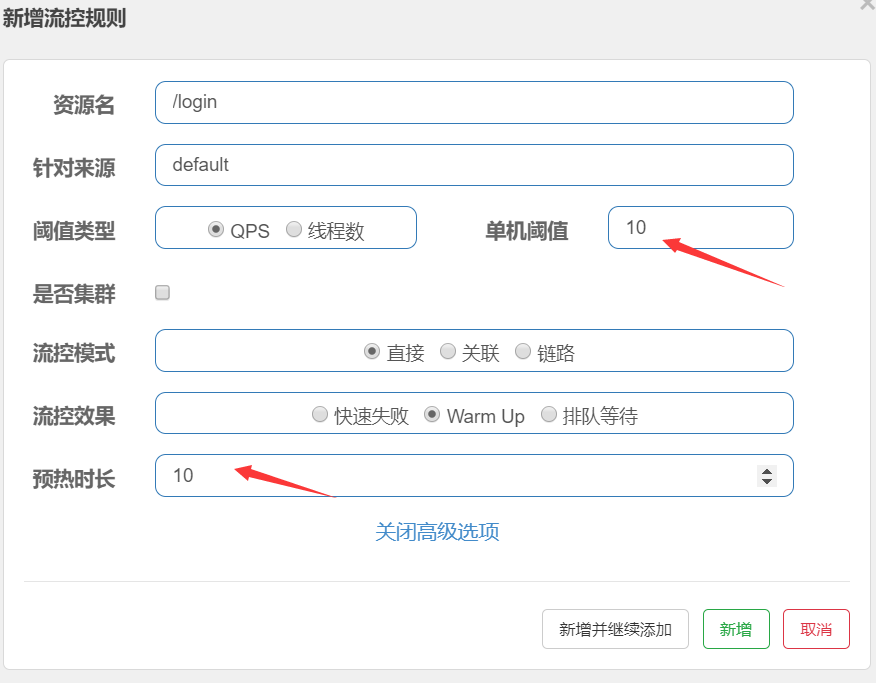
Task: Increase 预热时长 with the up spinner arrow
Action: [767, 471]
